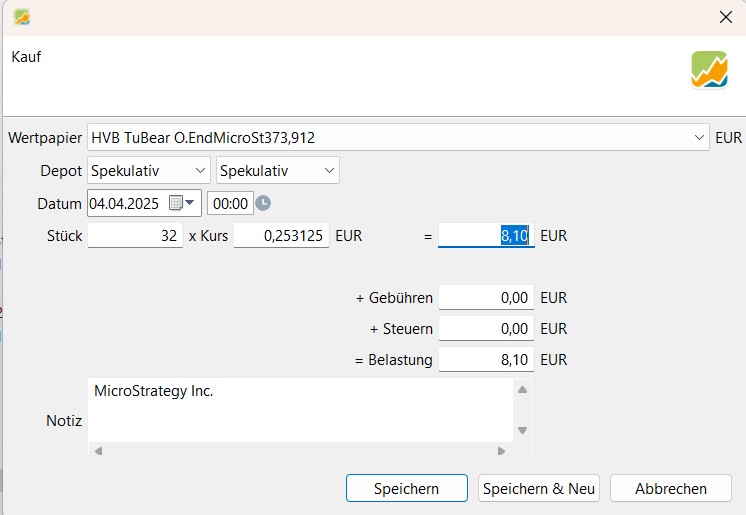The width and height of the screenshot is (746, 515).
Task: Click the Notiz scroll down arrow
Action: click(x=522, y=430)
